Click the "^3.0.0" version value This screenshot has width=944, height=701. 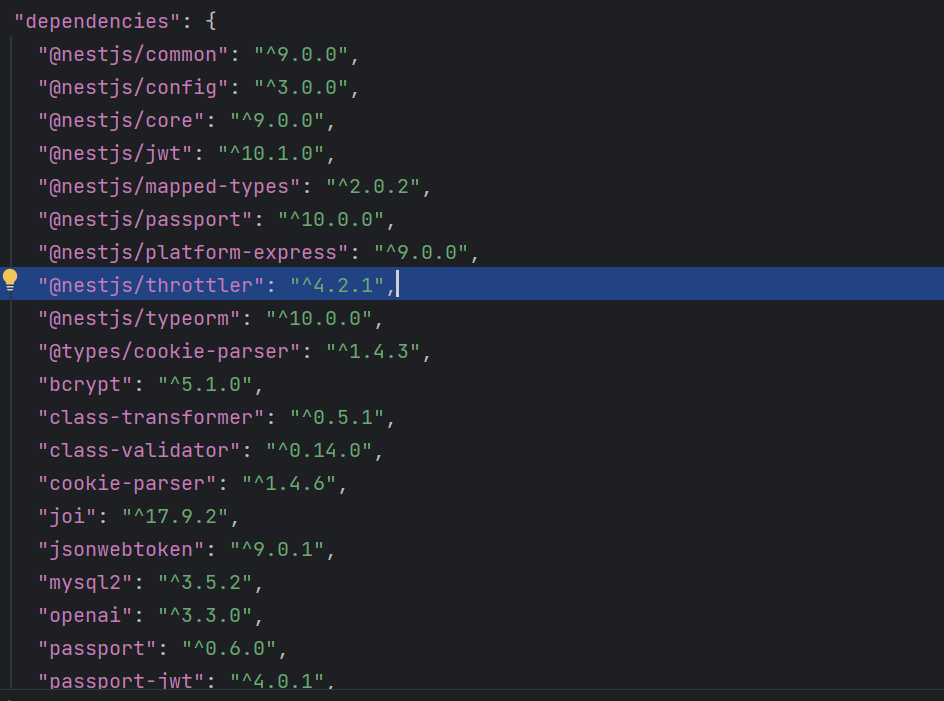[x=301, y=88]
